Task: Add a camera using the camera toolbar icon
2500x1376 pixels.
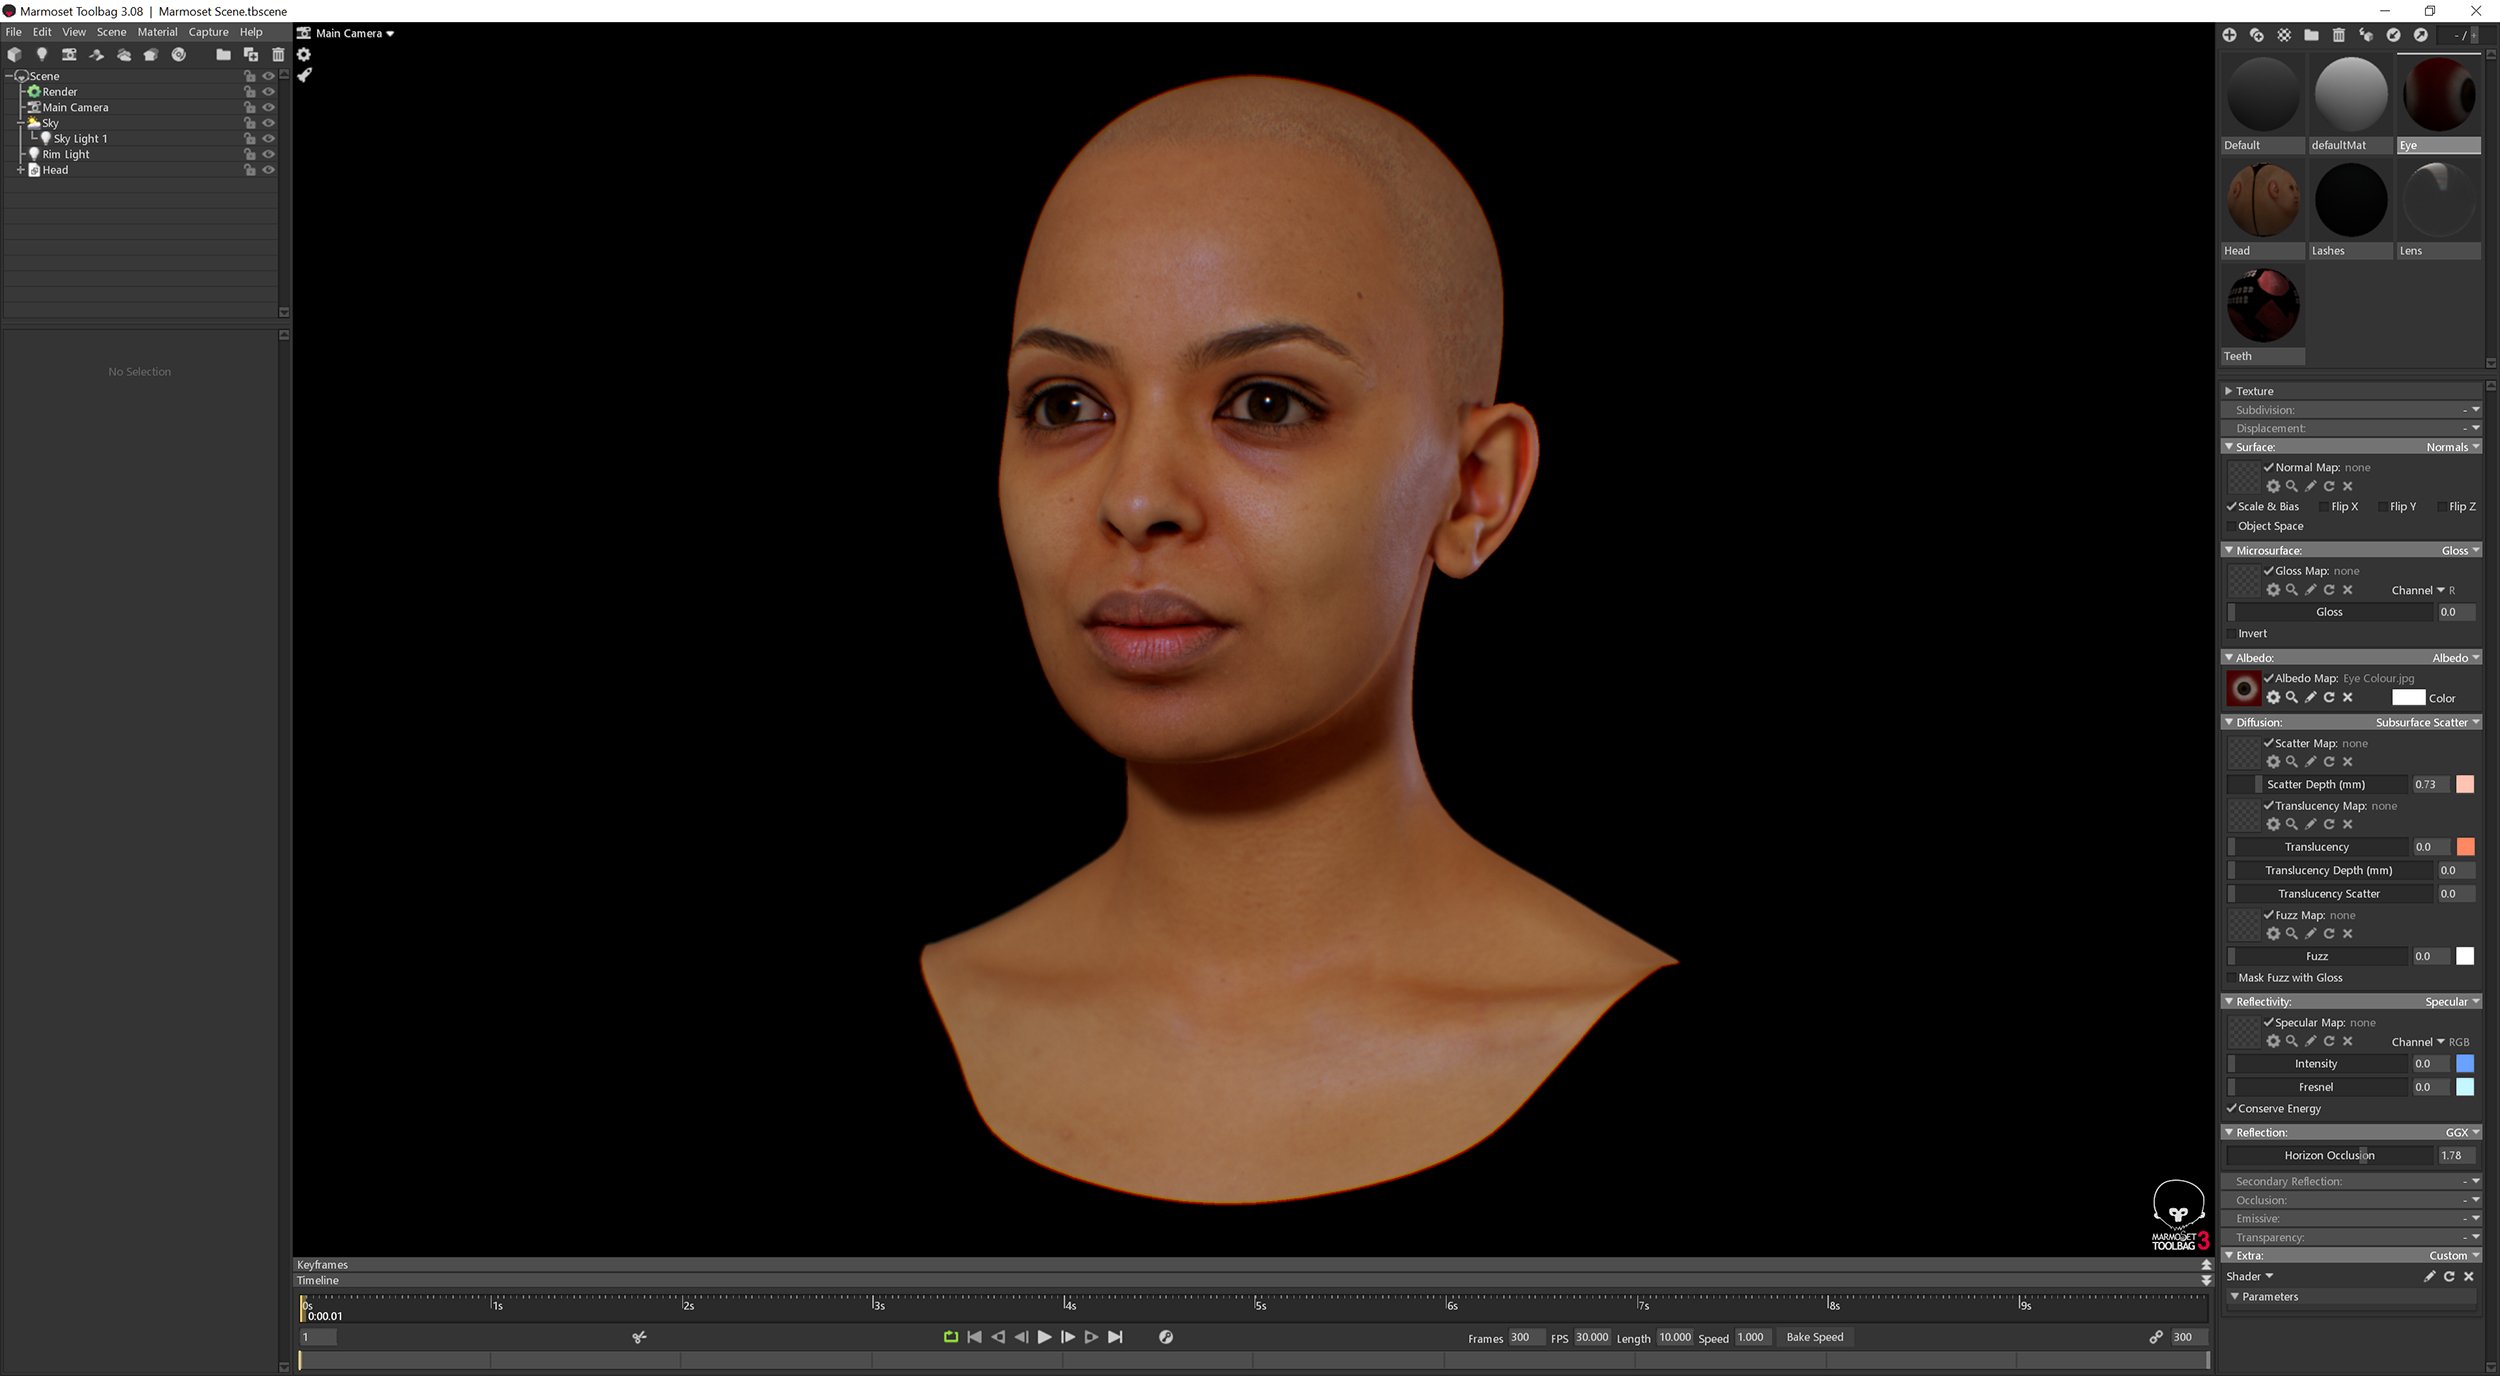Action: (69, 55)
